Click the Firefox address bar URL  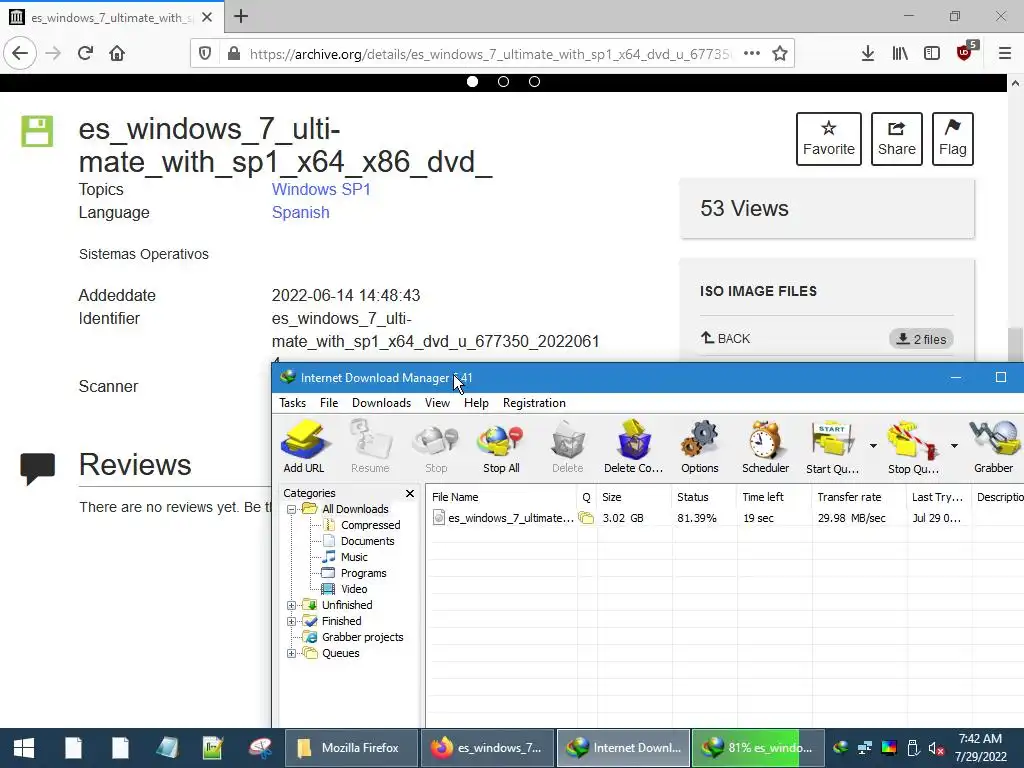coord(490,54)
